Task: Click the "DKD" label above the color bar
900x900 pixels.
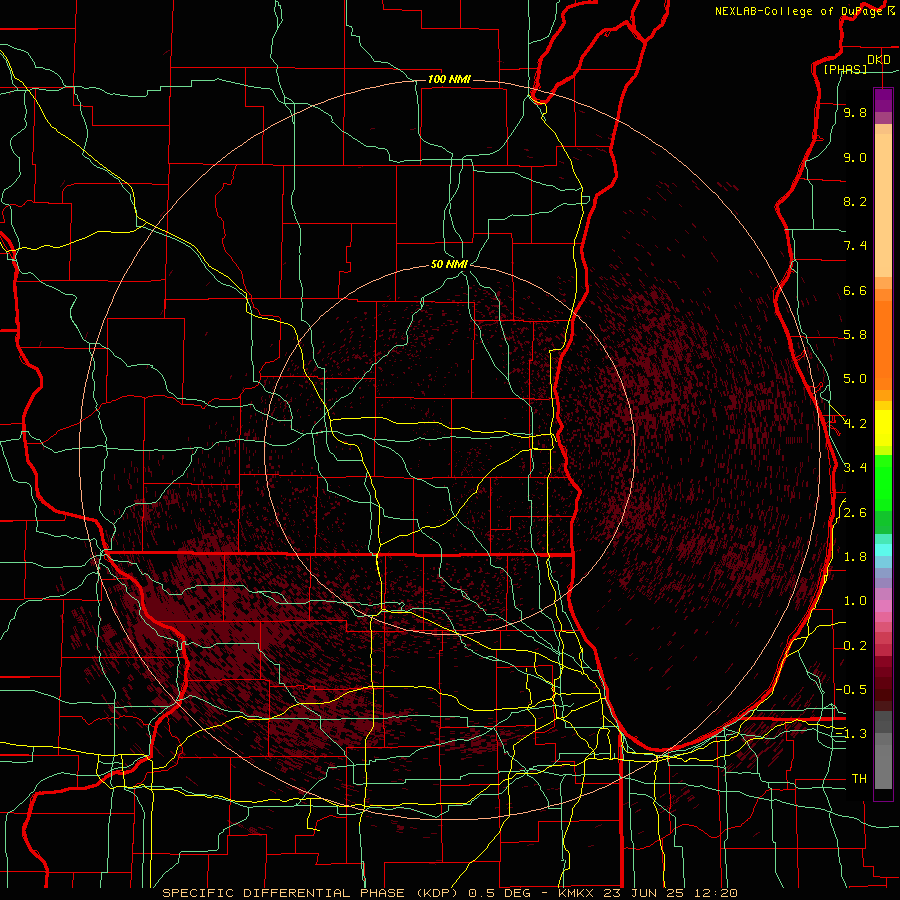Action: (878, 60)
